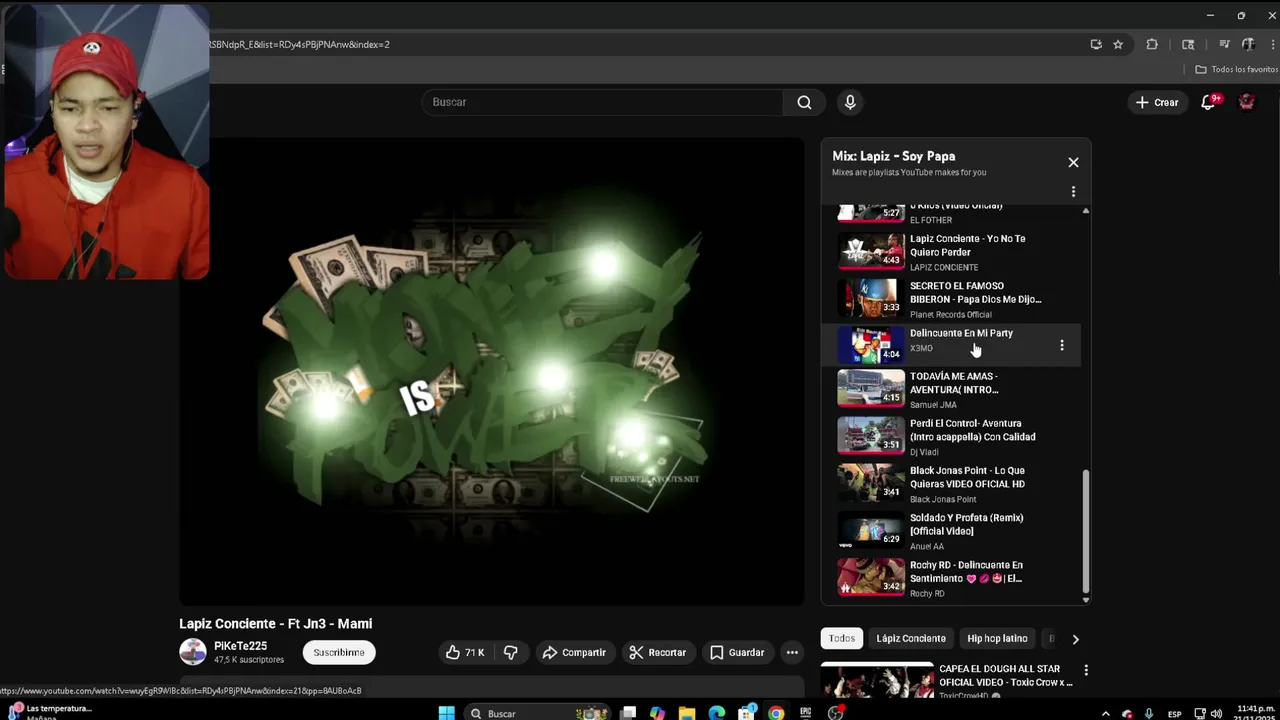The image size is (1280, 720).
Task: Open Google Chrome from the taskbar
Action: pos(776,713)
